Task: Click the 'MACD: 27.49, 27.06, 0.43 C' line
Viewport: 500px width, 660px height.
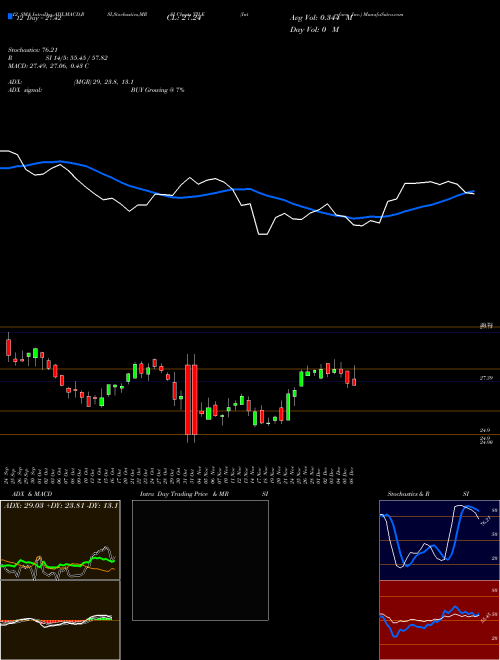Action: pos(48,66)
